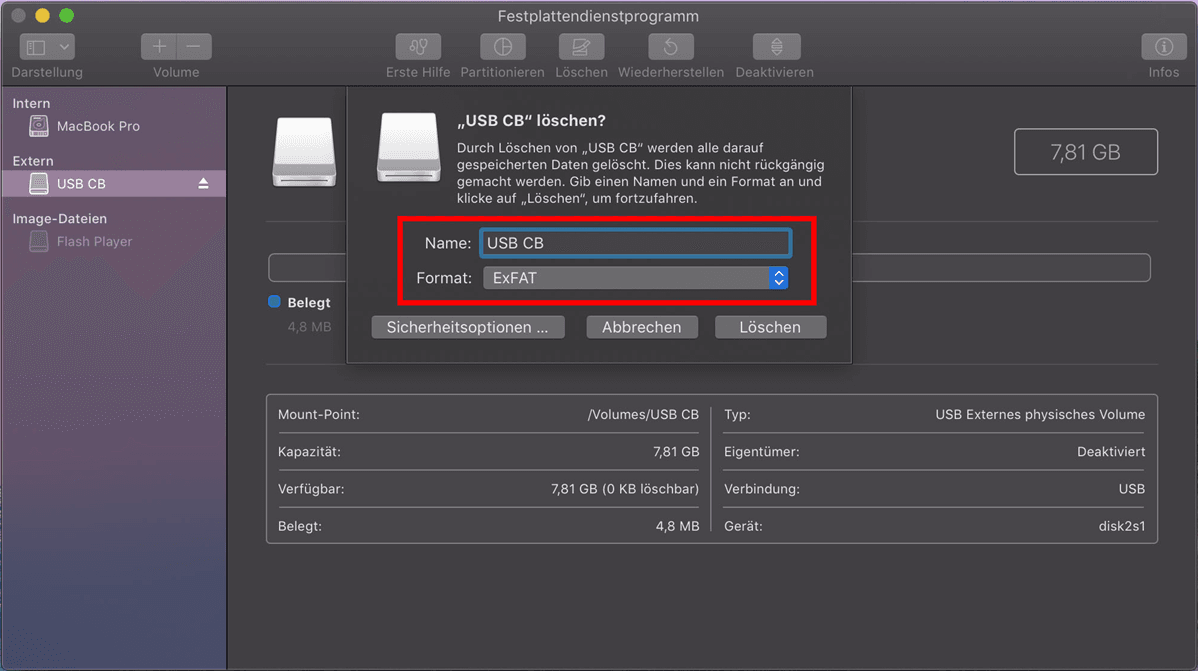
Task: Expand the Darstellung dropdown chevron
Action: click(x=64, y=47)
